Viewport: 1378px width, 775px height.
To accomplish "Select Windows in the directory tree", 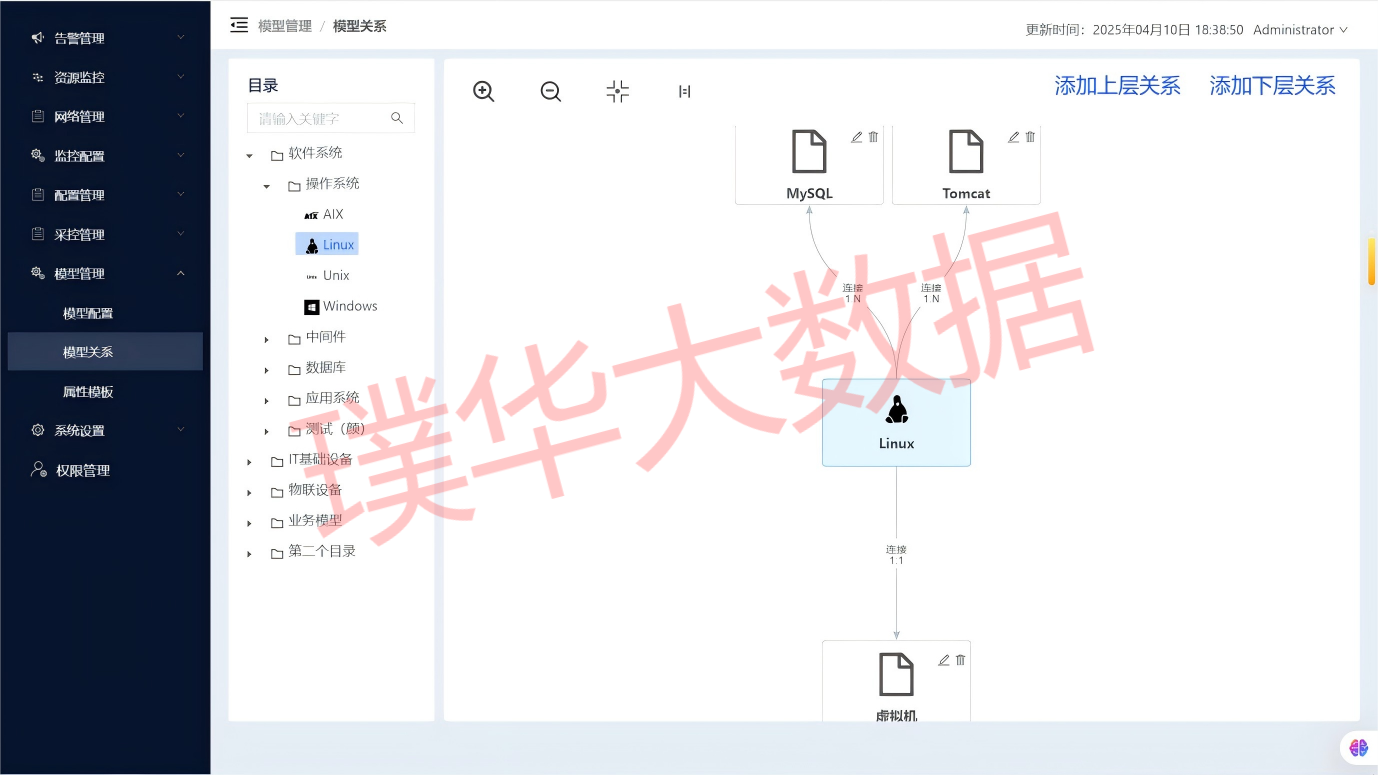I will click(x=349, y=306).
